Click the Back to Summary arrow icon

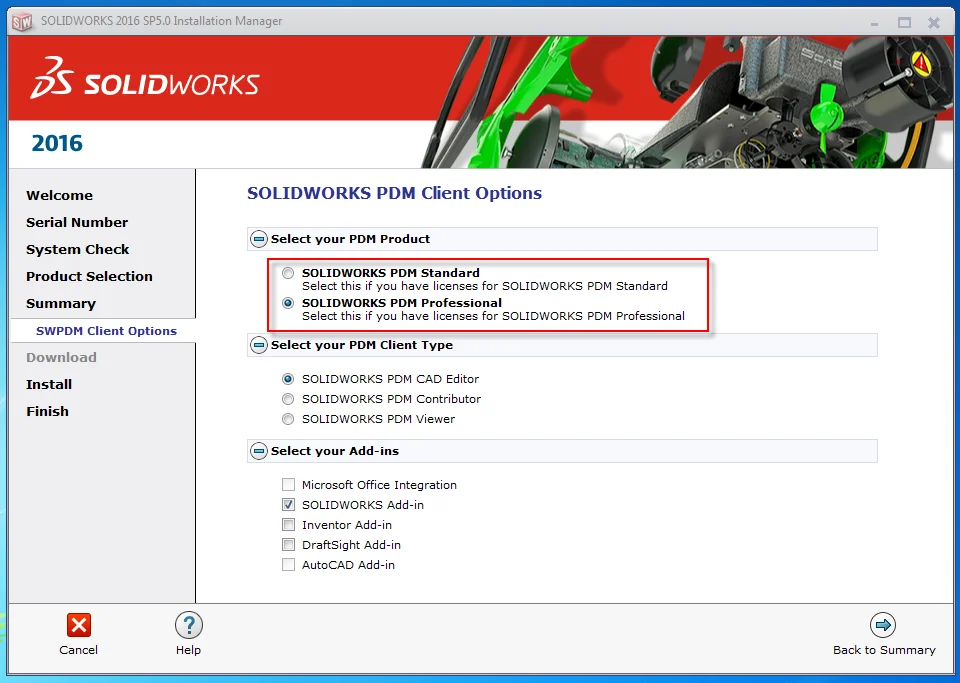[x=883, y=625]
